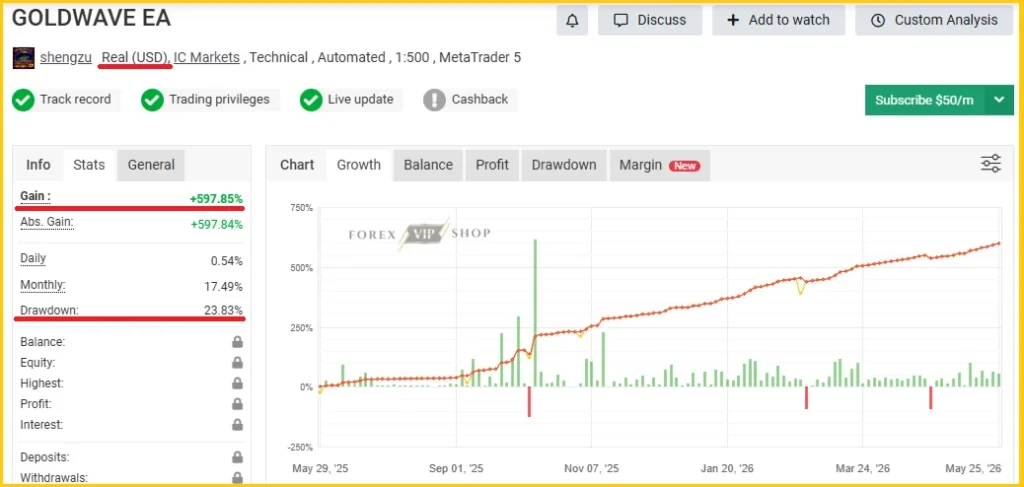Screen dimensions: 1024x487
Task: Click the lock icon next to Profit
Action: tap(237, 404)
